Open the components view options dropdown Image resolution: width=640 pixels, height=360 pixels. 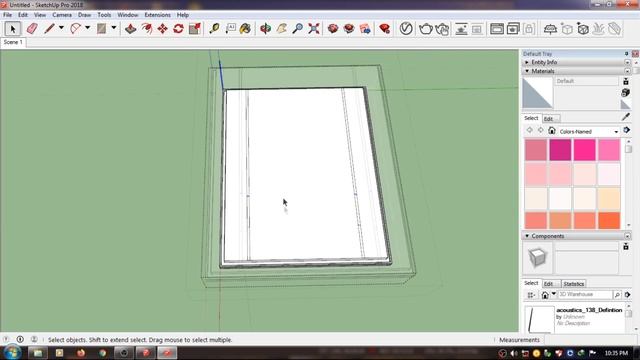pos(531,295)
